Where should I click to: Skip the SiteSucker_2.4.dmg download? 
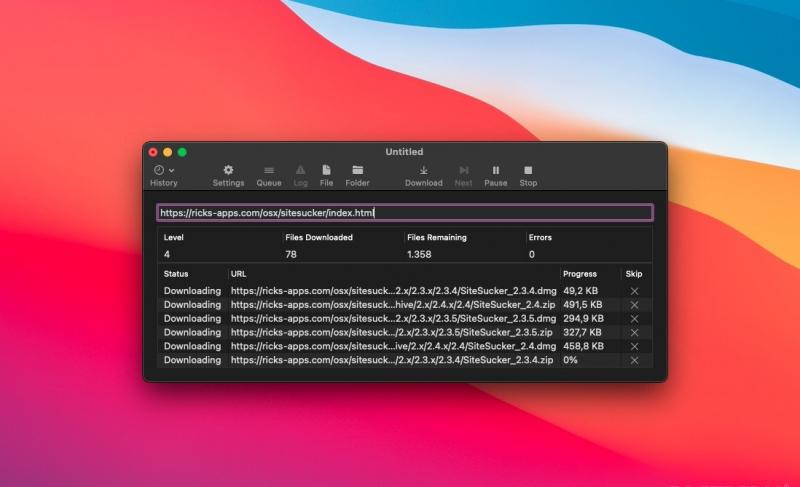(x=634, y=346)
